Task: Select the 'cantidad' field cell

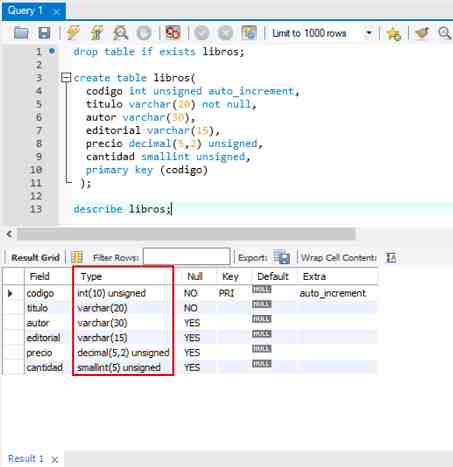Action: pos(44,367)
